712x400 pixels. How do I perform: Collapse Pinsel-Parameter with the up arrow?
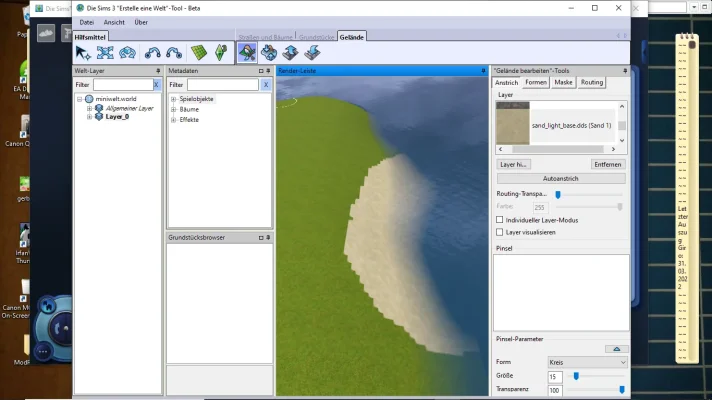617,349
